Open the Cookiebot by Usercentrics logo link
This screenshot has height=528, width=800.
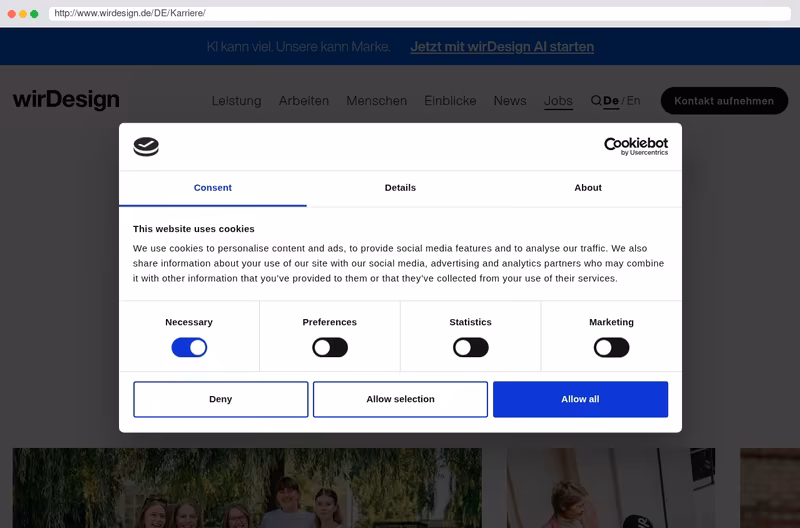pyautogui.click(x=636, y=146)
